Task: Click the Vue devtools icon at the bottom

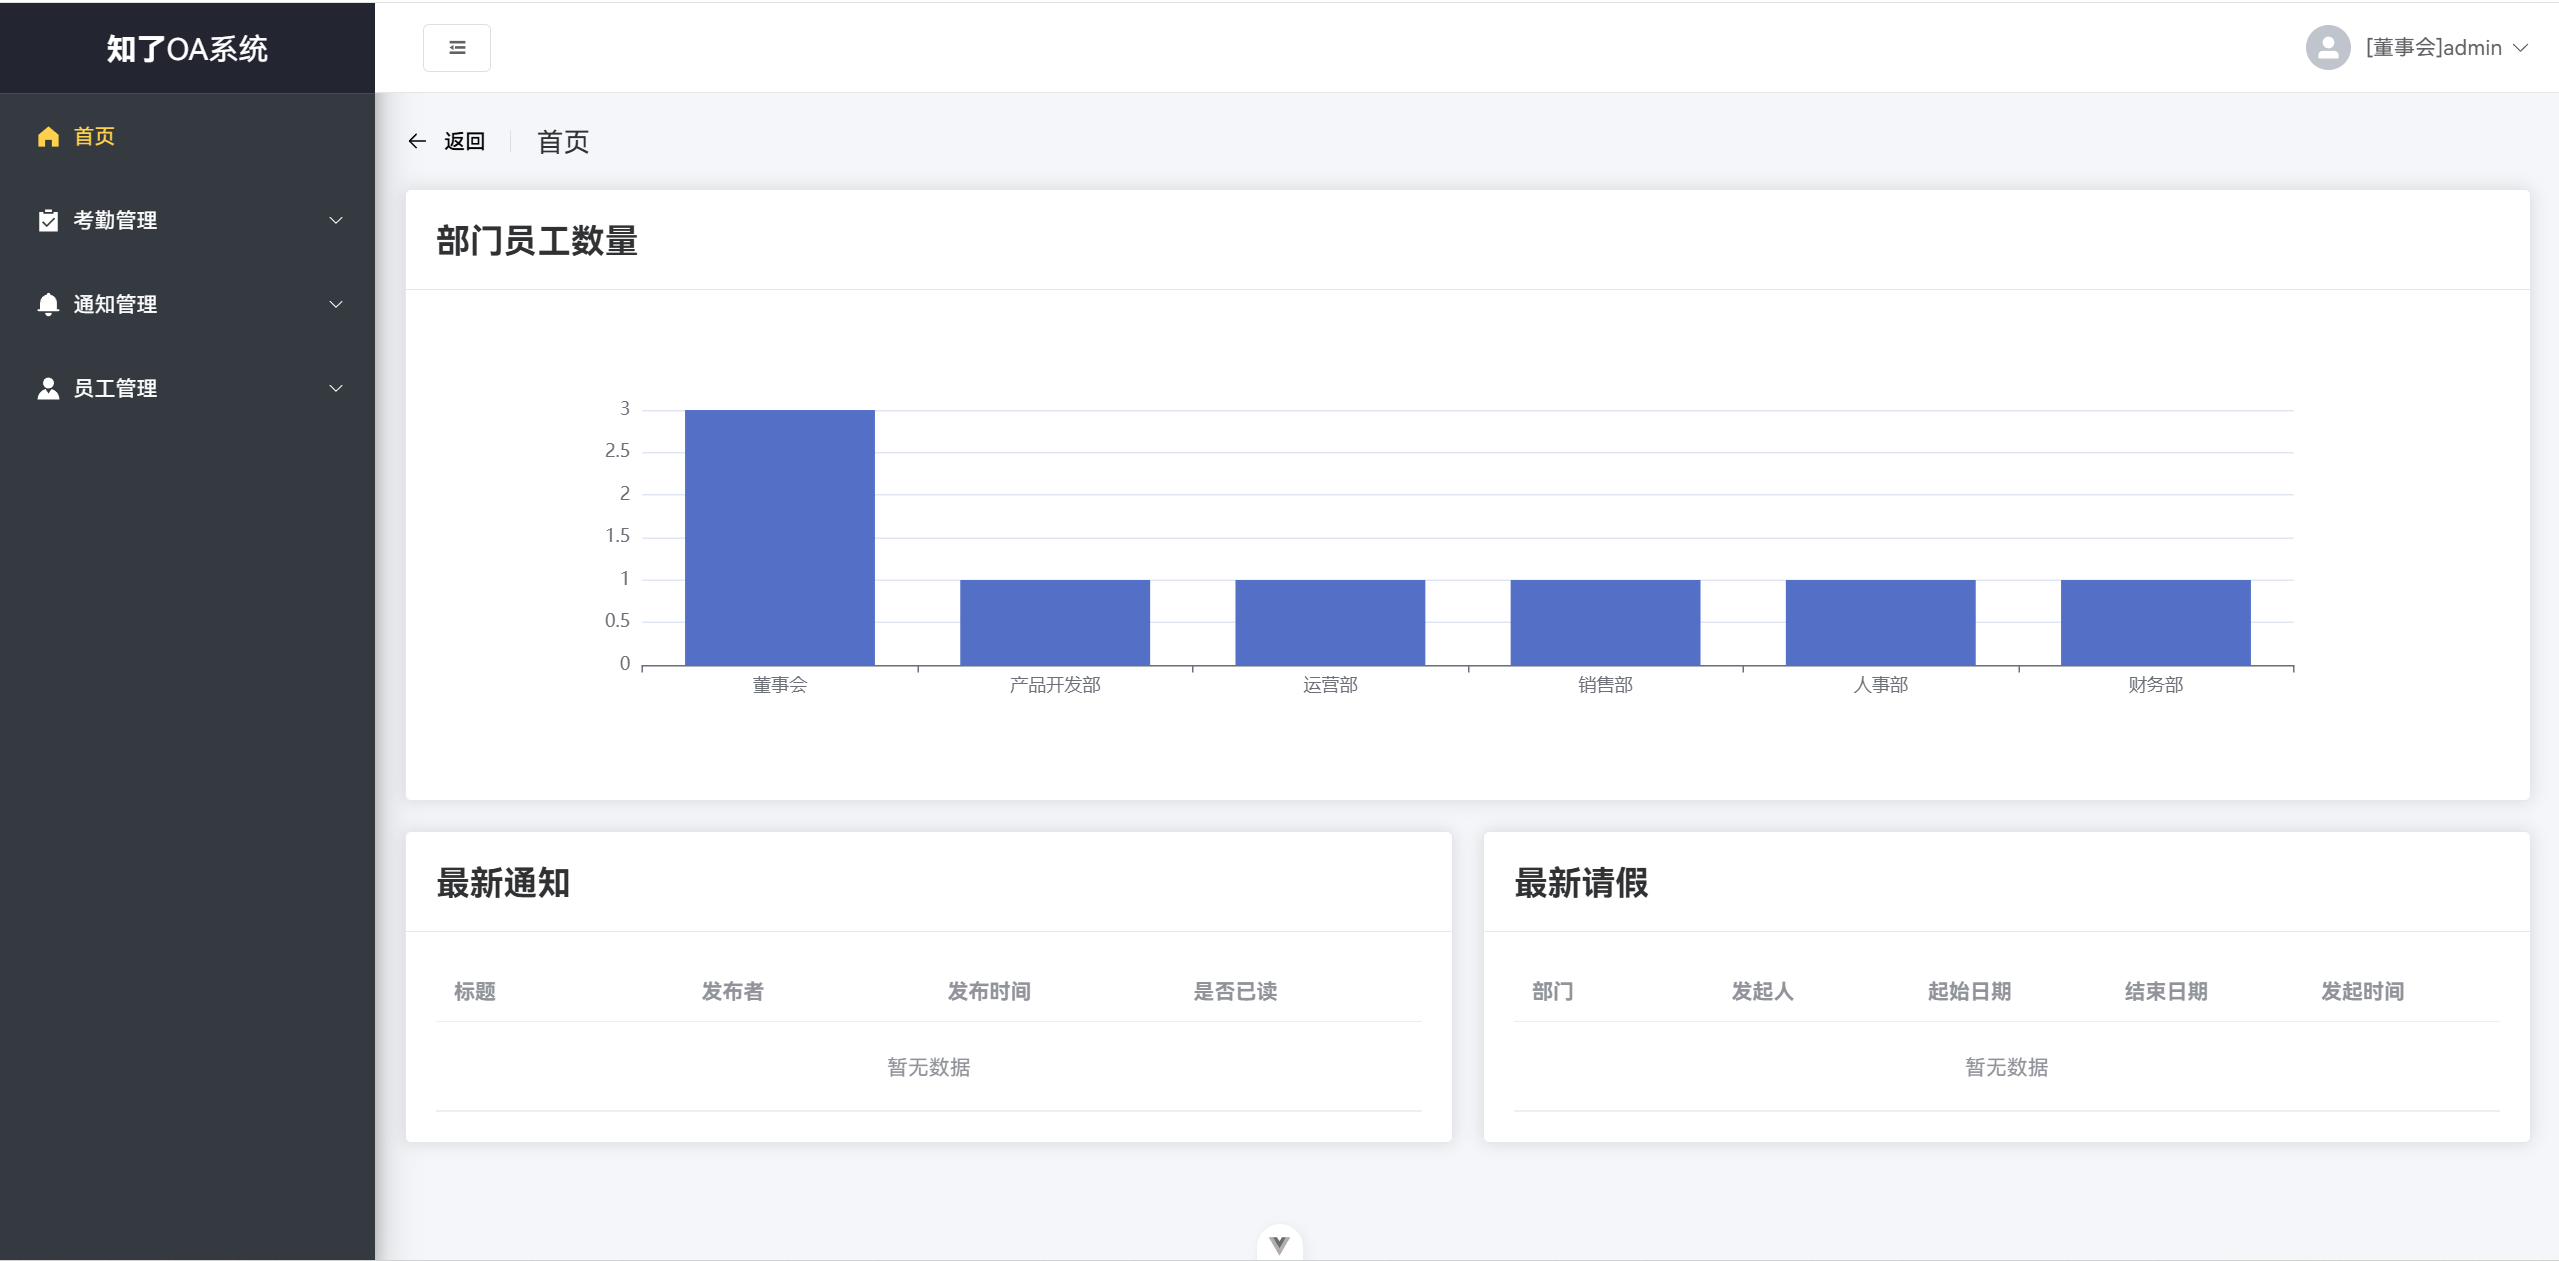Action: (1279, 1244)
